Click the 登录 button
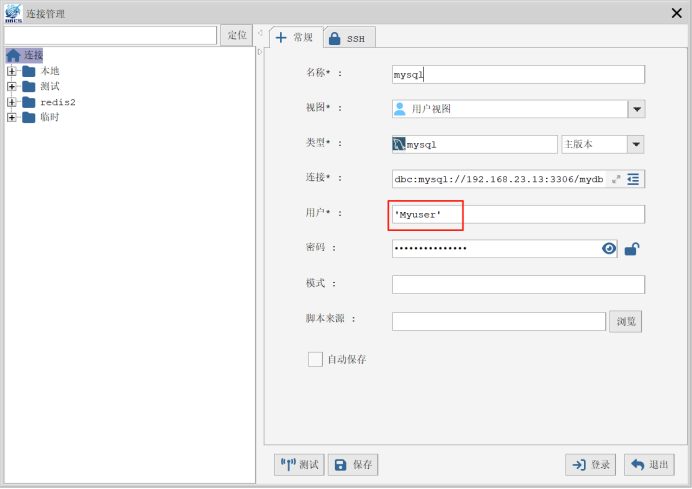The height and width of the screenshot is (489, 692). (x=590, y=465)
